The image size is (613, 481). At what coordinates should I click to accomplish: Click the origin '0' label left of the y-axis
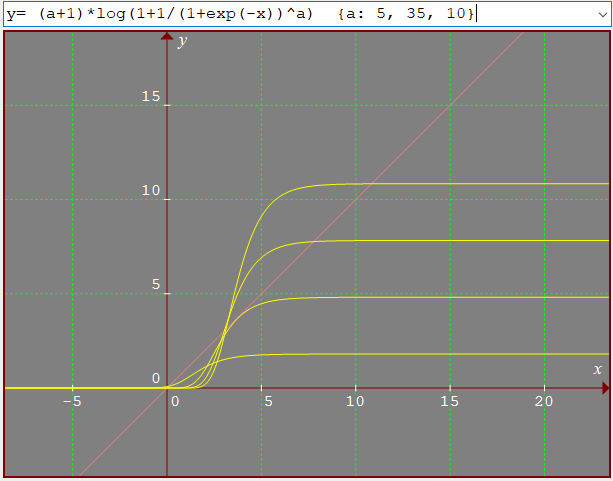point(155,379)
